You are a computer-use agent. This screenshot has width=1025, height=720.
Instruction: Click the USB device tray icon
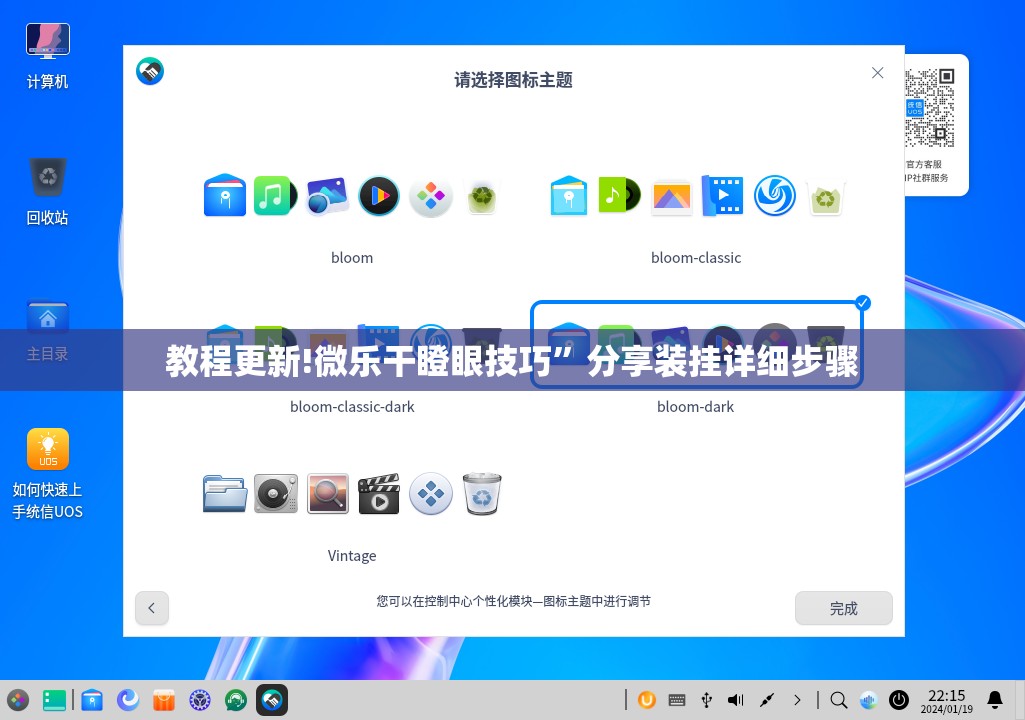(x=707, y=700)
